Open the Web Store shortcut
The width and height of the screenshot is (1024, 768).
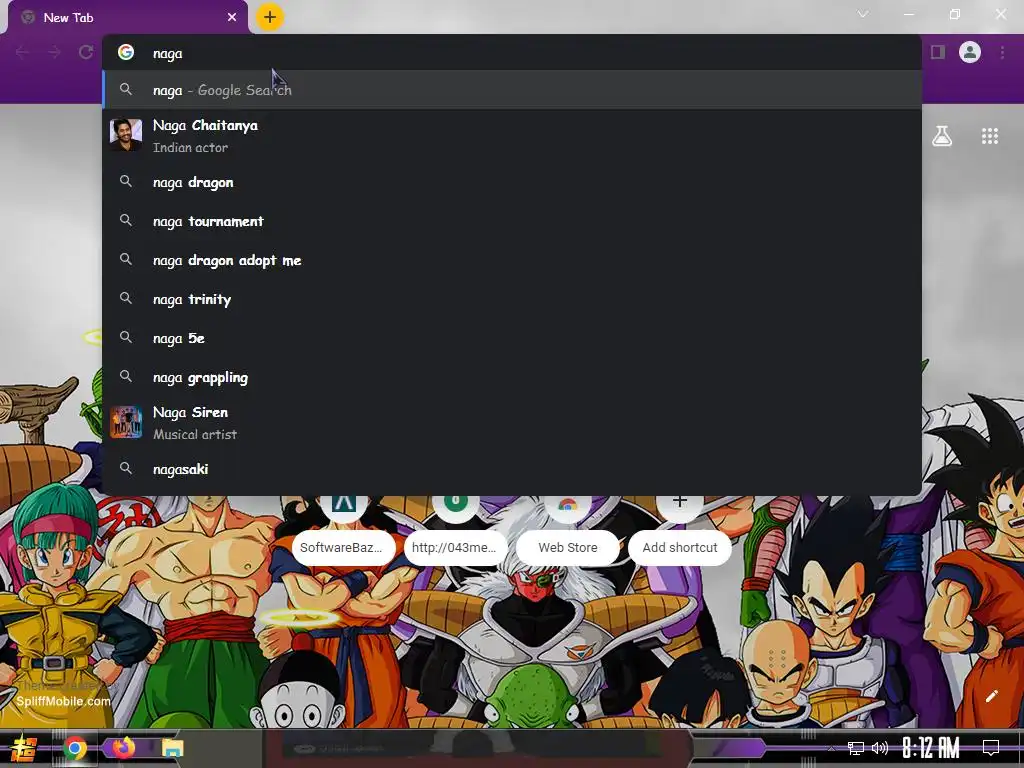(568, 531)
